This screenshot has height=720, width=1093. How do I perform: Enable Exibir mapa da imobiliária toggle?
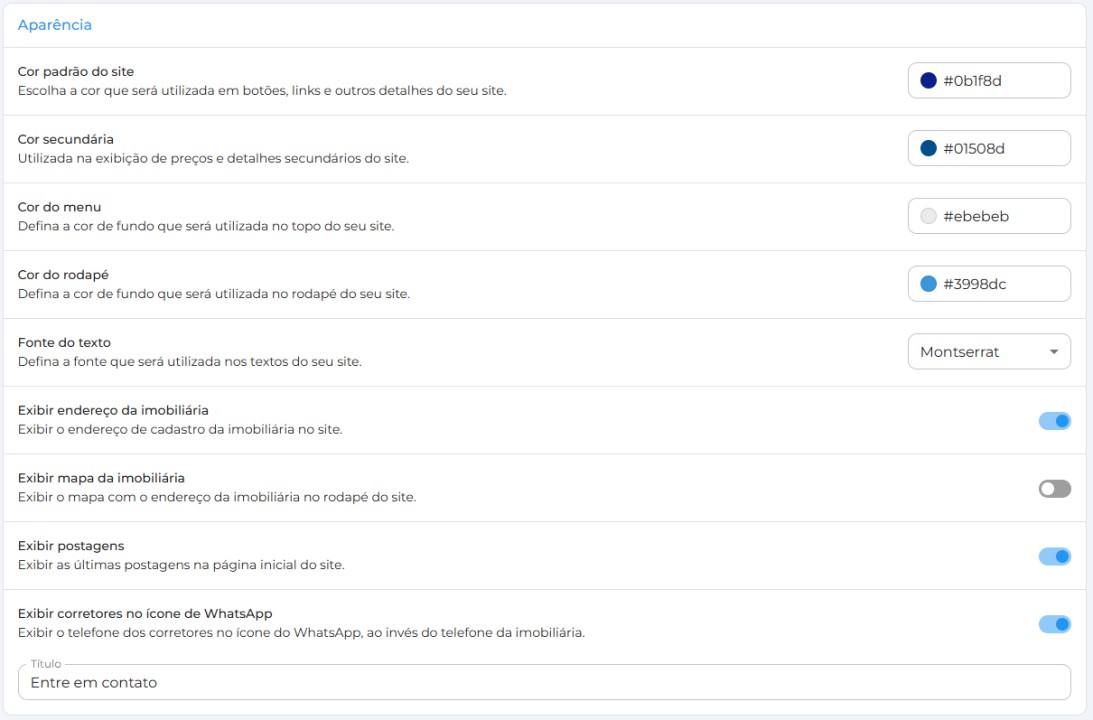[1055, 489]
